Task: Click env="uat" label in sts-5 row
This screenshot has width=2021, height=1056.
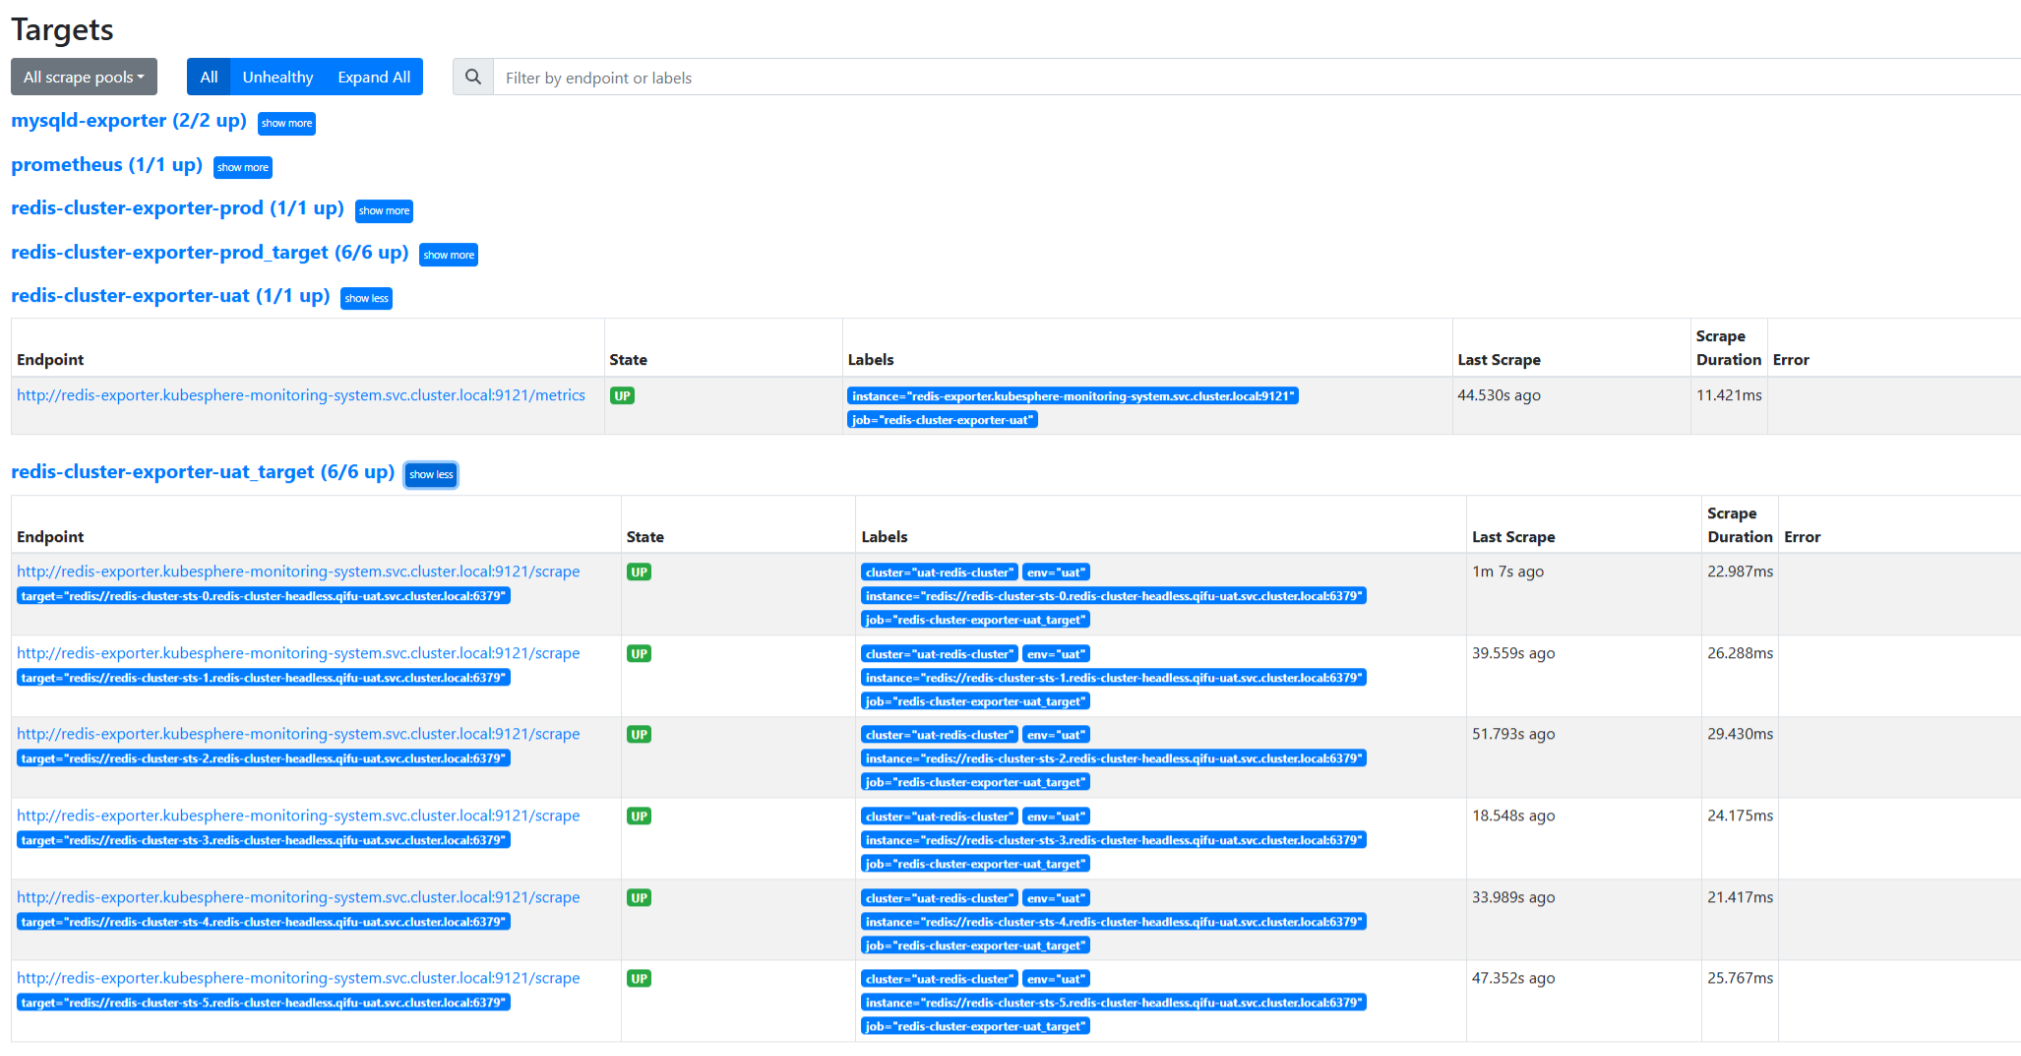Action: point(1056,979)
